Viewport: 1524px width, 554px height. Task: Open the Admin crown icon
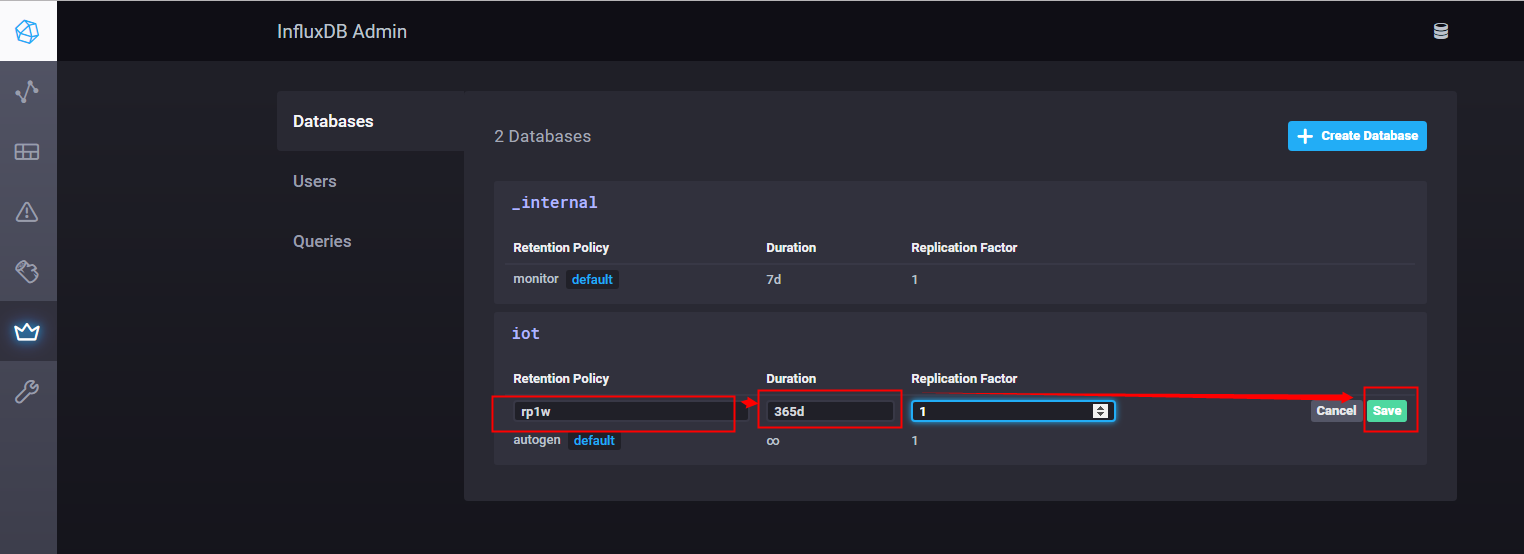coord(28,331)
